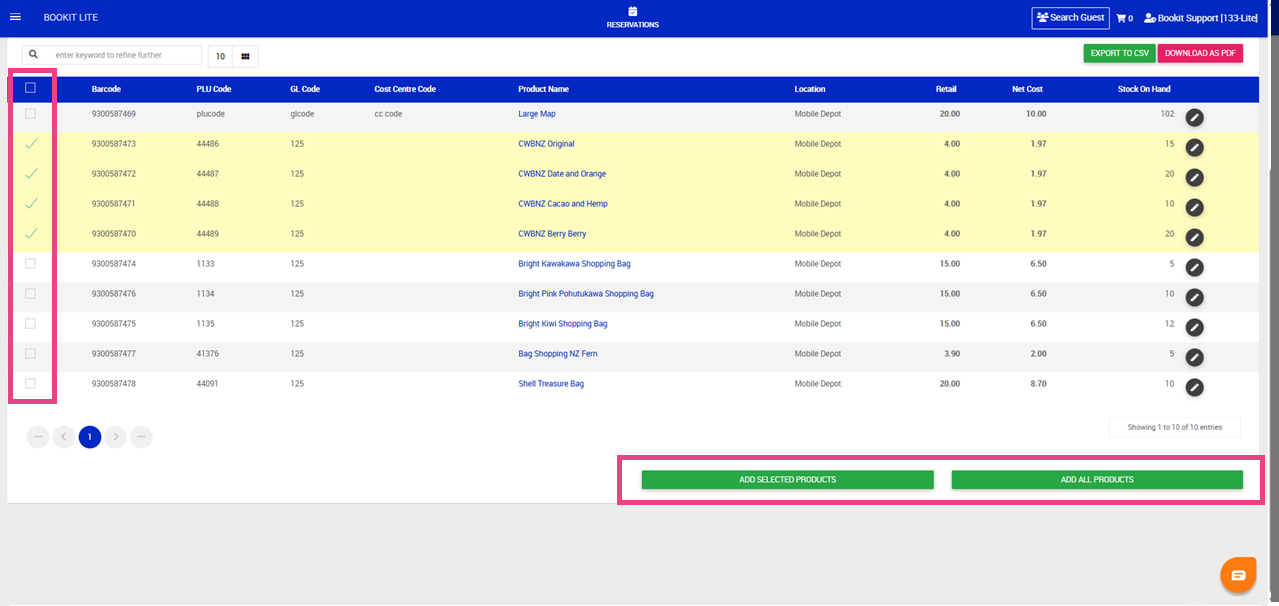Check Shell Treasure Bag row checkbox
The width and height of the screenshot is (1279, 606).
(x=30, y=384)
